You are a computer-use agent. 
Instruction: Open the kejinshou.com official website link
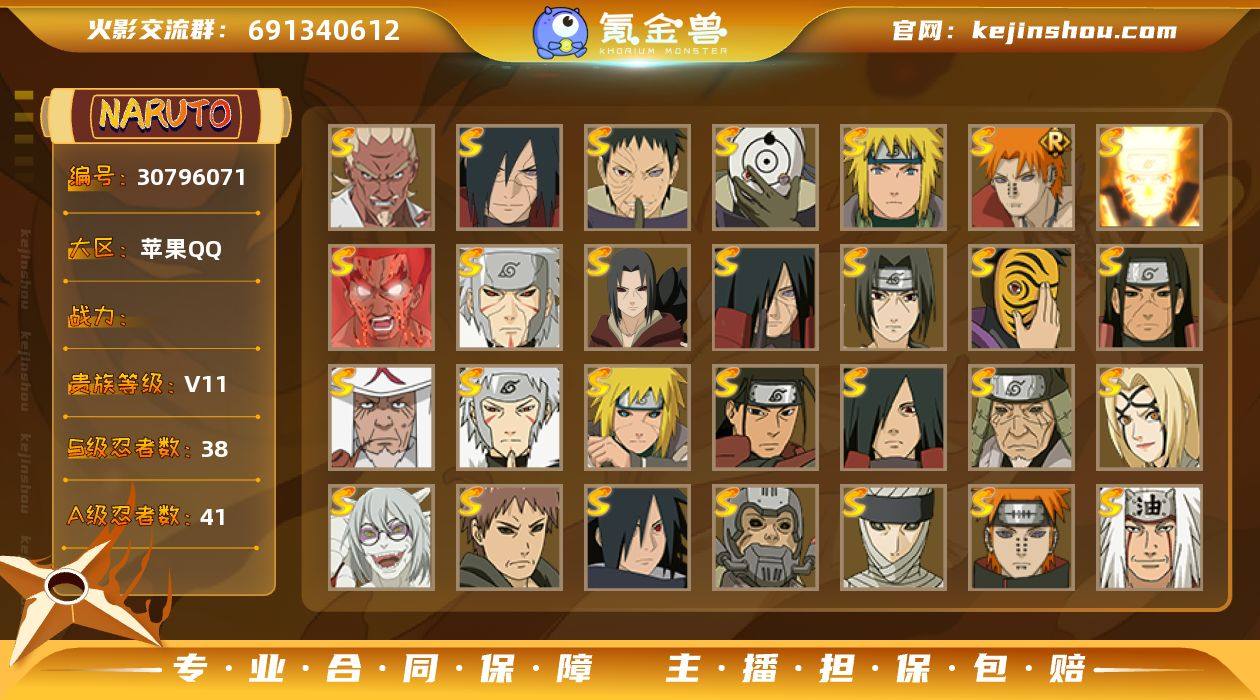(x=1035, y=30)
